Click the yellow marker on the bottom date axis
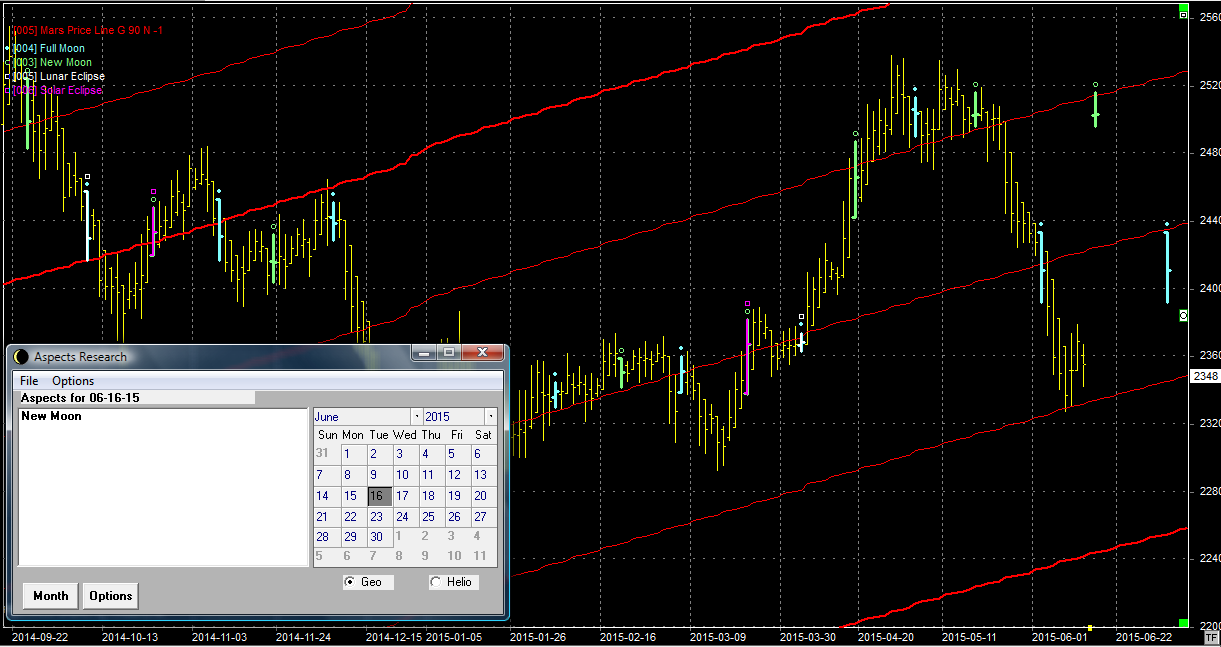The image size is (1221, 647). coord(1091,627)
